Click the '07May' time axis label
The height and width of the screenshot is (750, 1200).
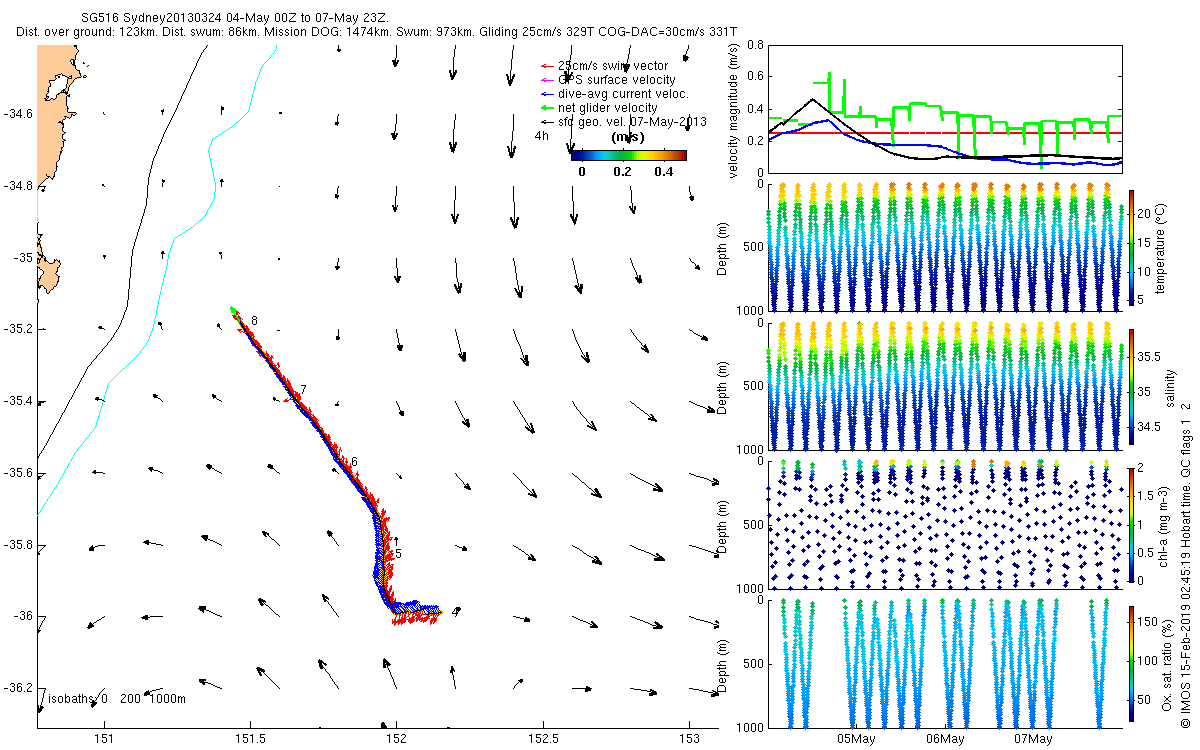pos(1033,739)
